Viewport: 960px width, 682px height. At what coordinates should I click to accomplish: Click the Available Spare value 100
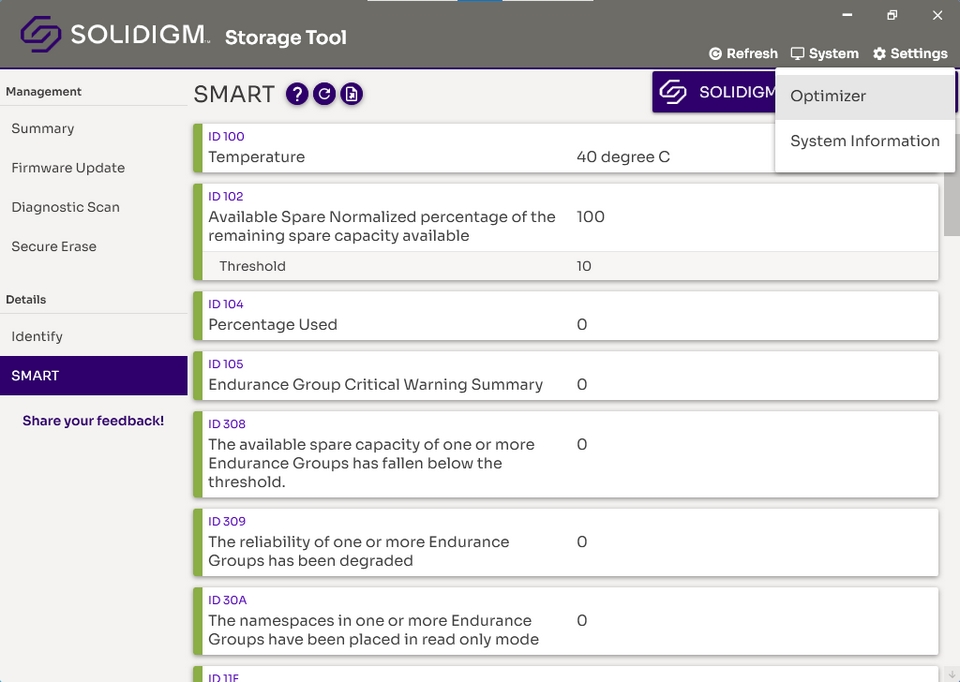tap(590, 217)
